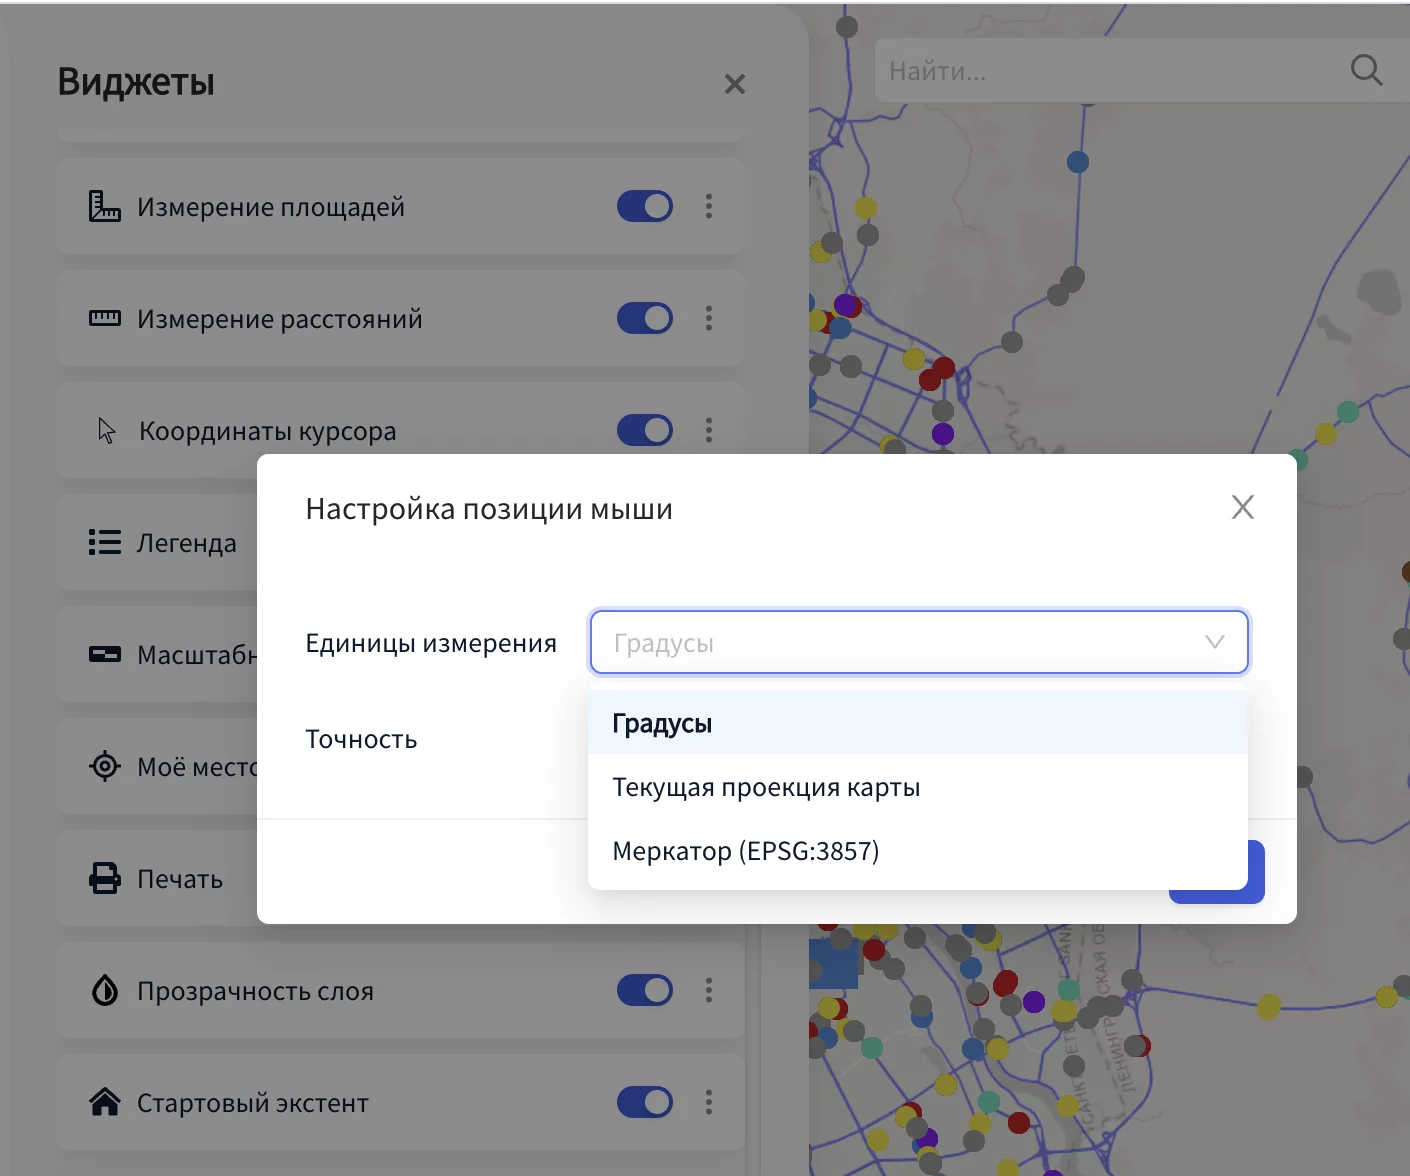Image resolution: width=1410 pixels, height=1176 pixels.
Task: Click the map search magnifier icon
Action: click(1366, 70)
